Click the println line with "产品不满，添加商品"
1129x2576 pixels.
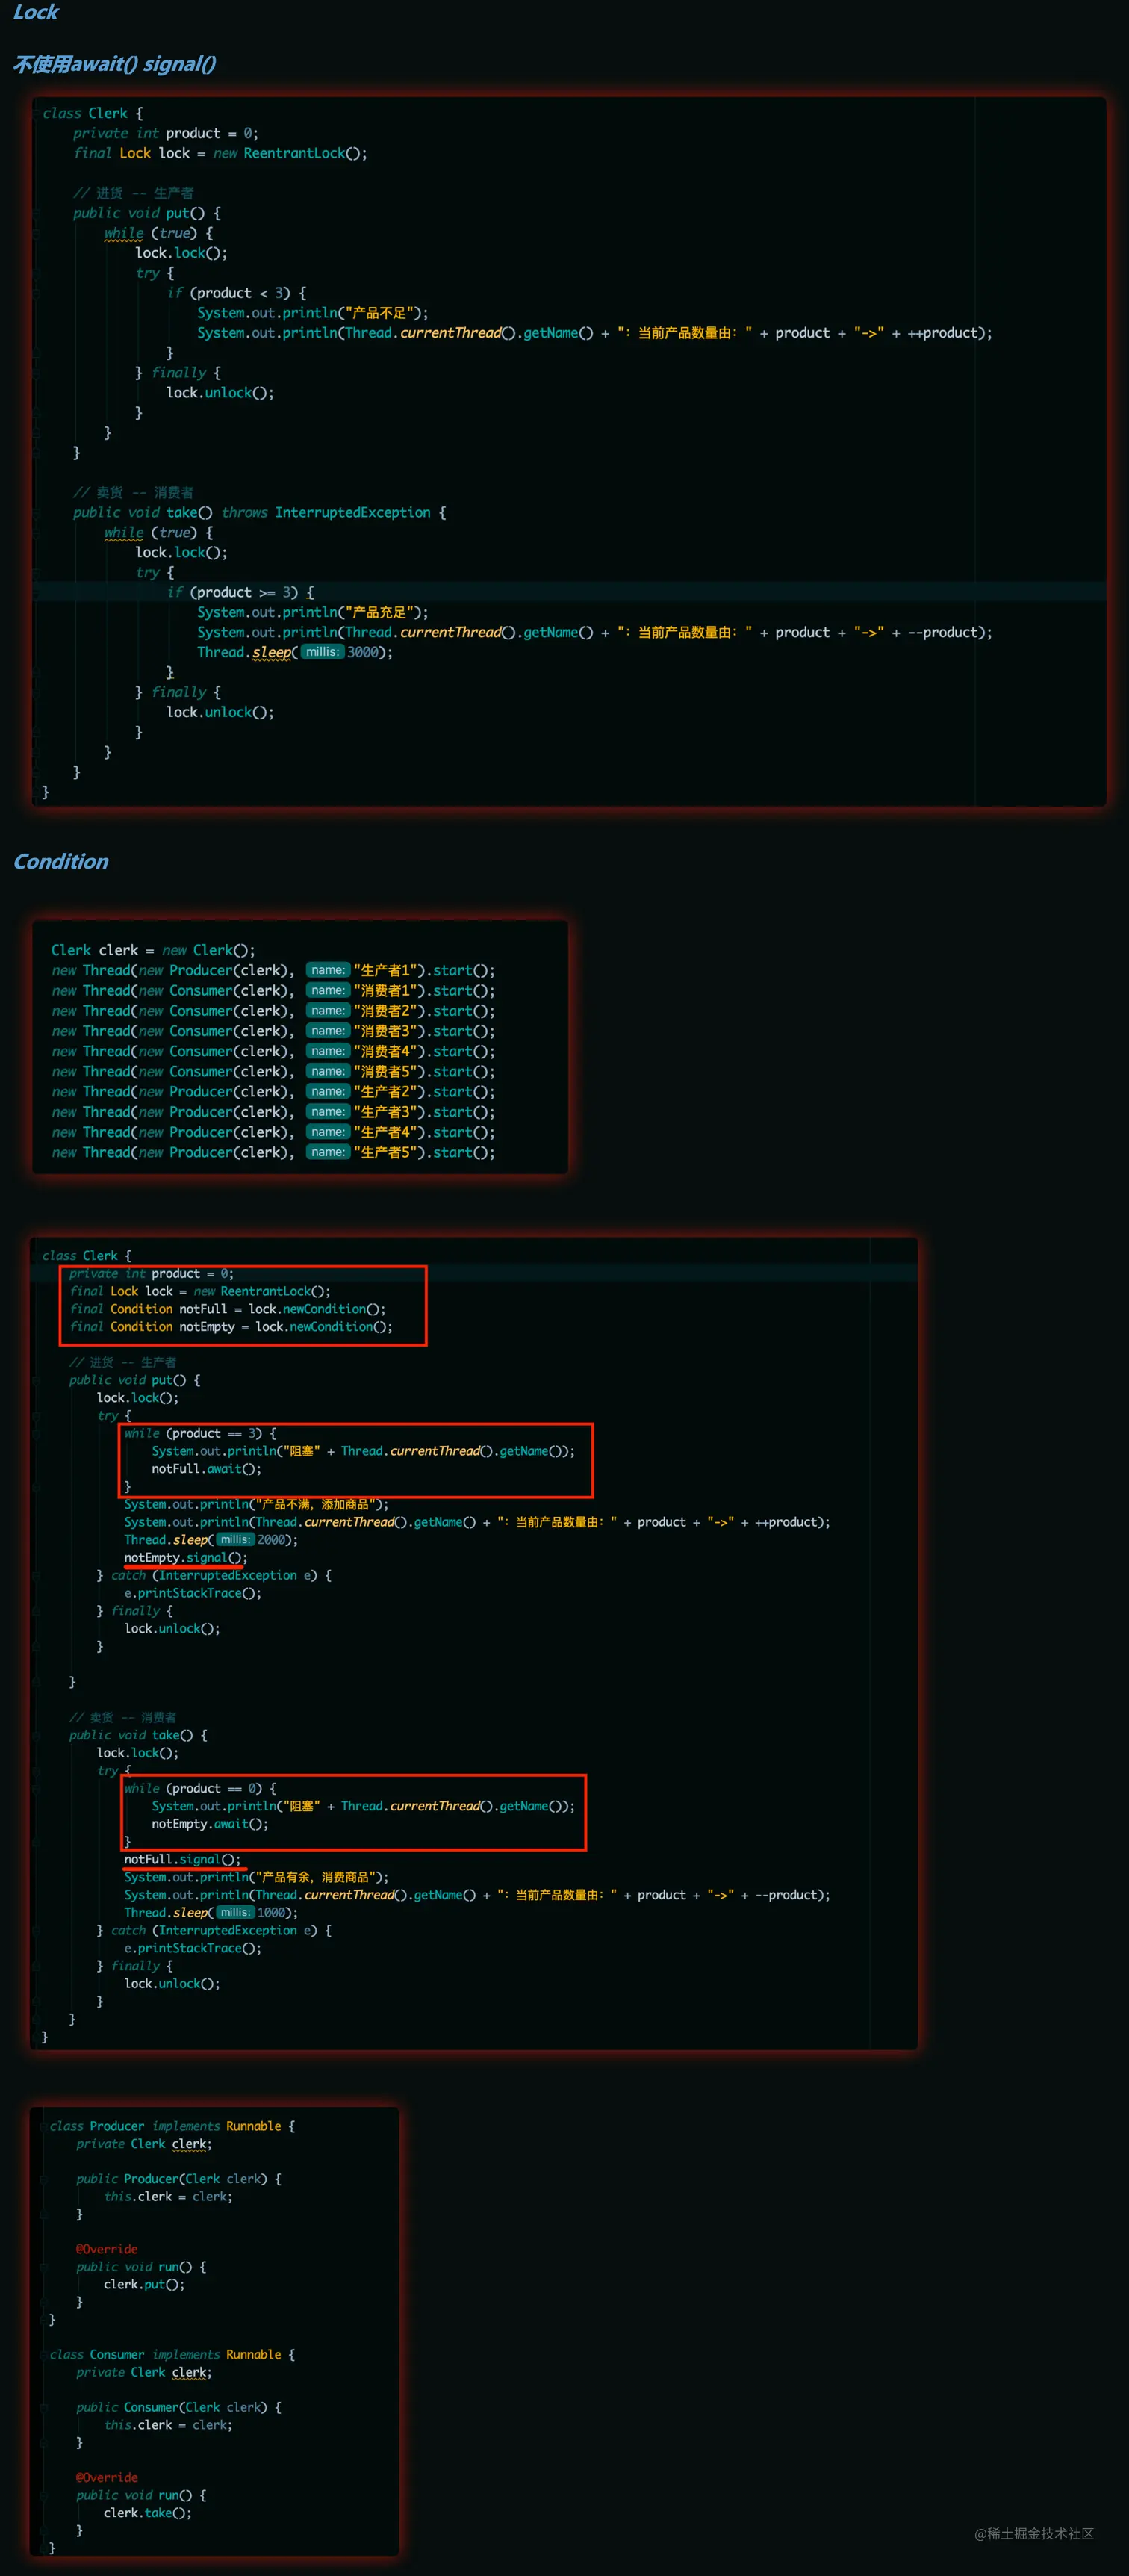(256, 1504)
